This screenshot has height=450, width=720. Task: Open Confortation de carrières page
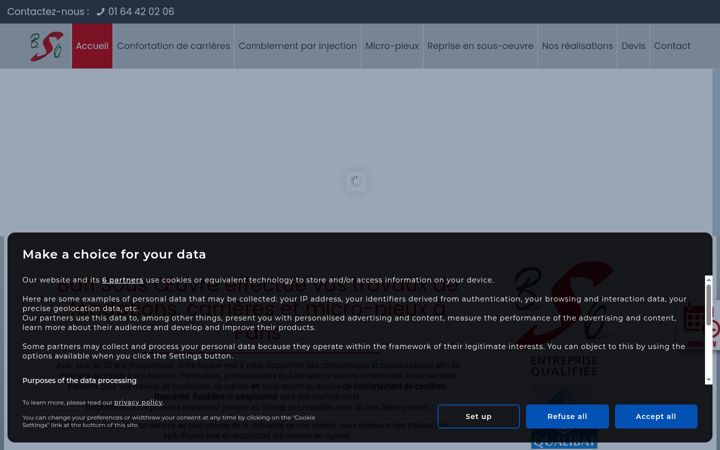173,46
